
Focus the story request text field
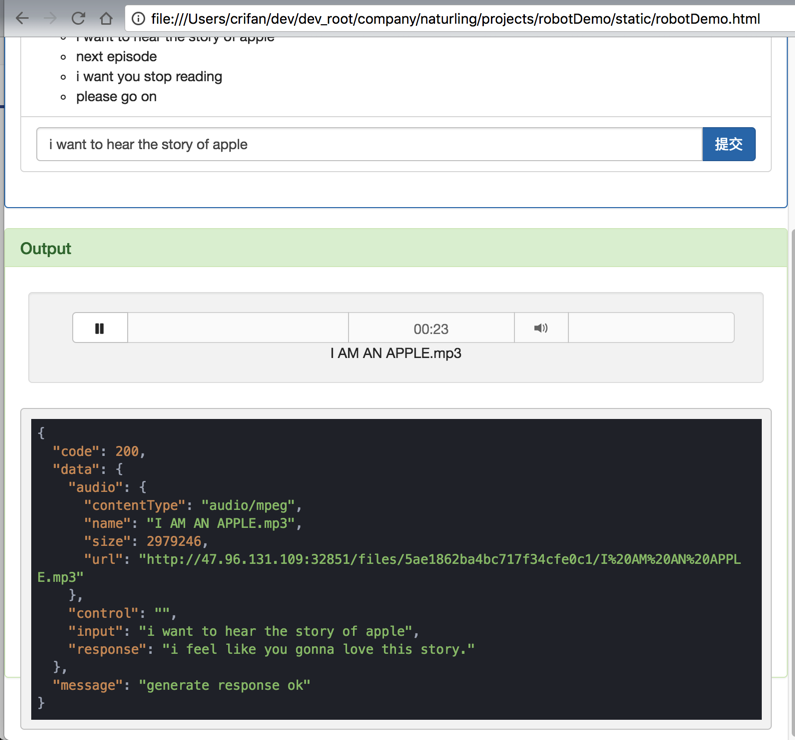pyautogui.click(x=369, y=144)
